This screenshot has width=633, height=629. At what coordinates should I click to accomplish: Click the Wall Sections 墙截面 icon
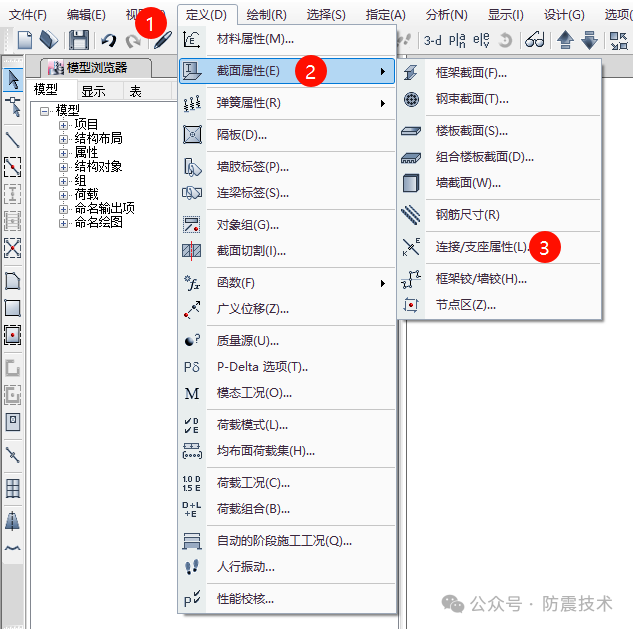coord(411,183)
